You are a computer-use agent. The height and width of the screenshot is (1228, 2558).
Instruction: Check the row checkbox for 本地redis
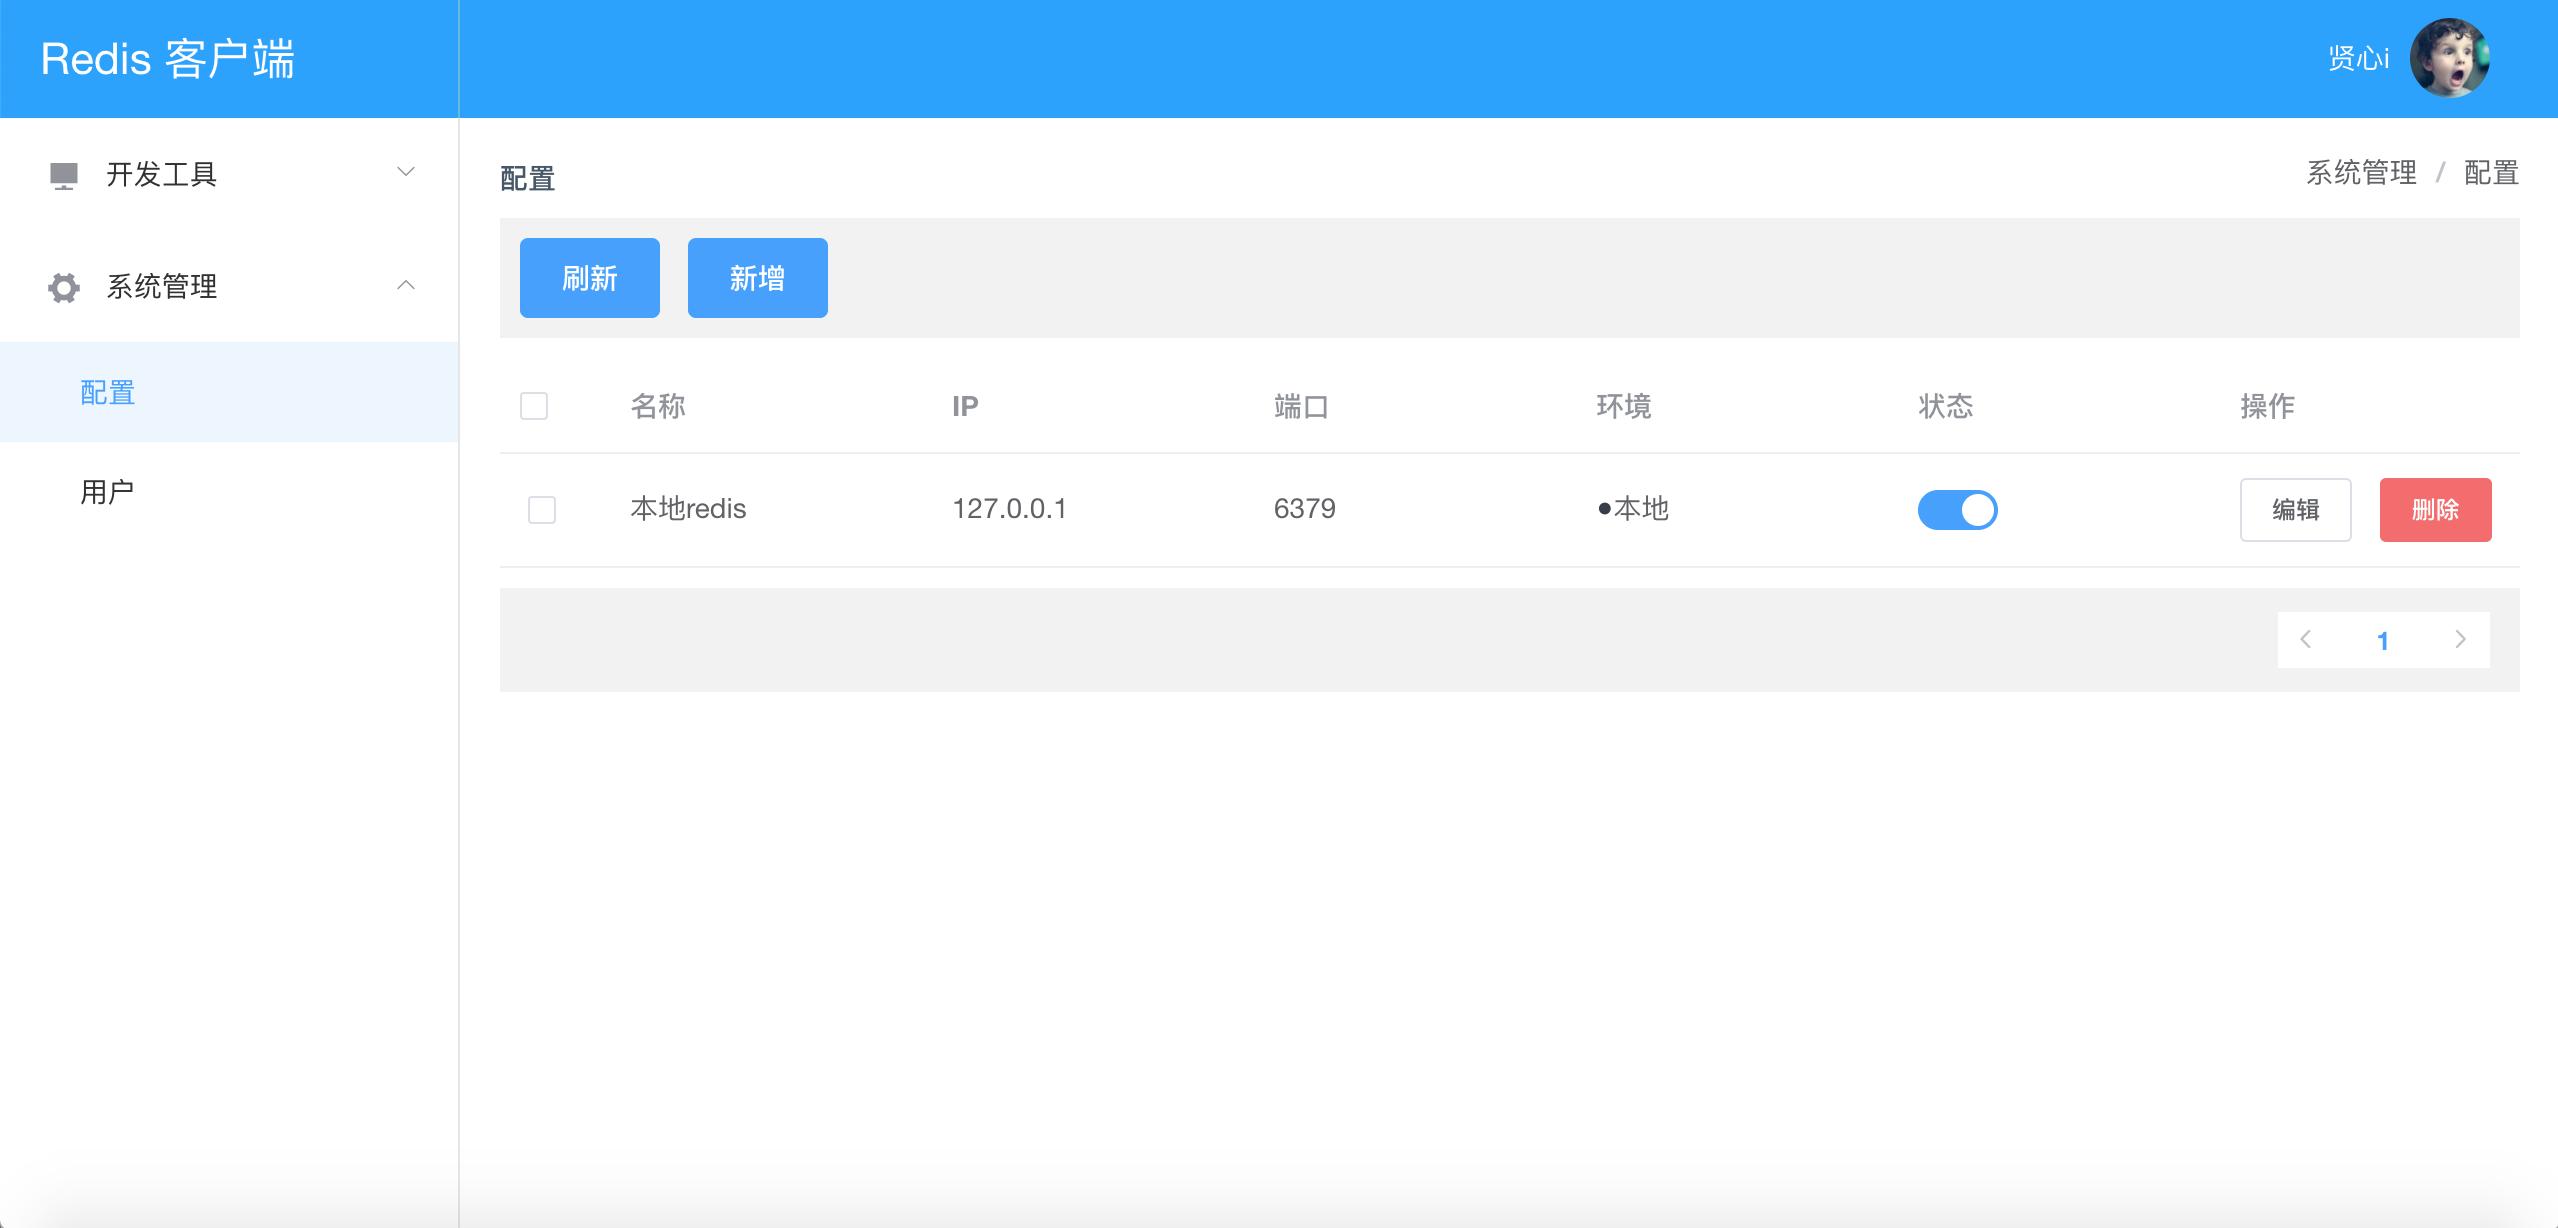tap(541, 510)
